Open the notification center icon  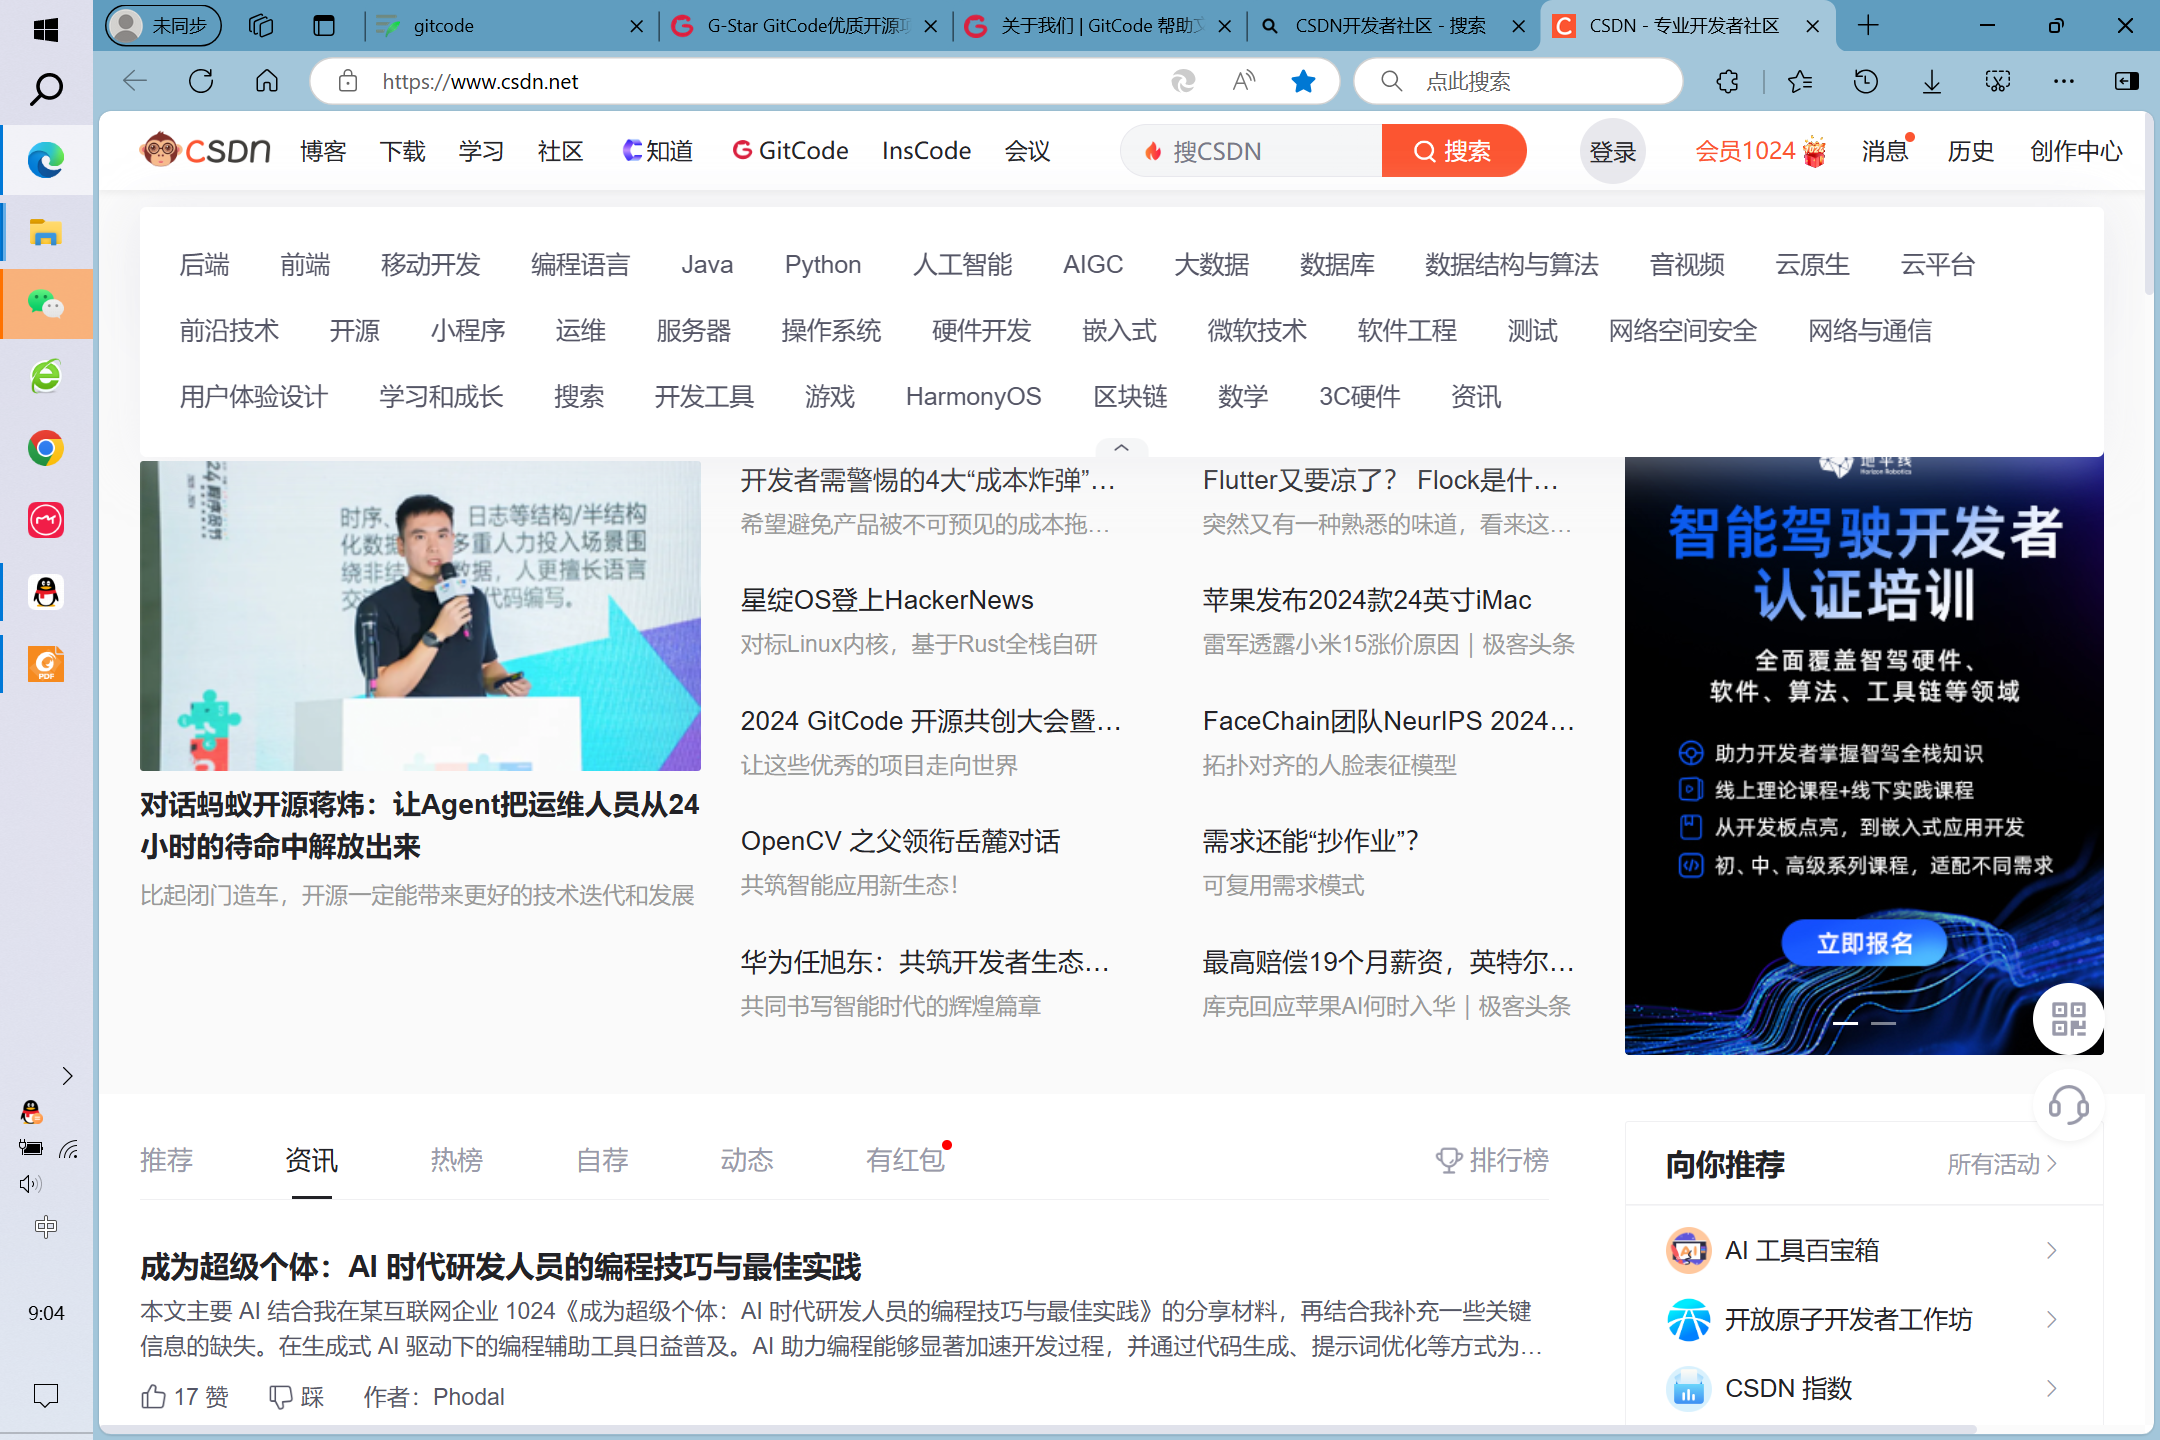46,1395
